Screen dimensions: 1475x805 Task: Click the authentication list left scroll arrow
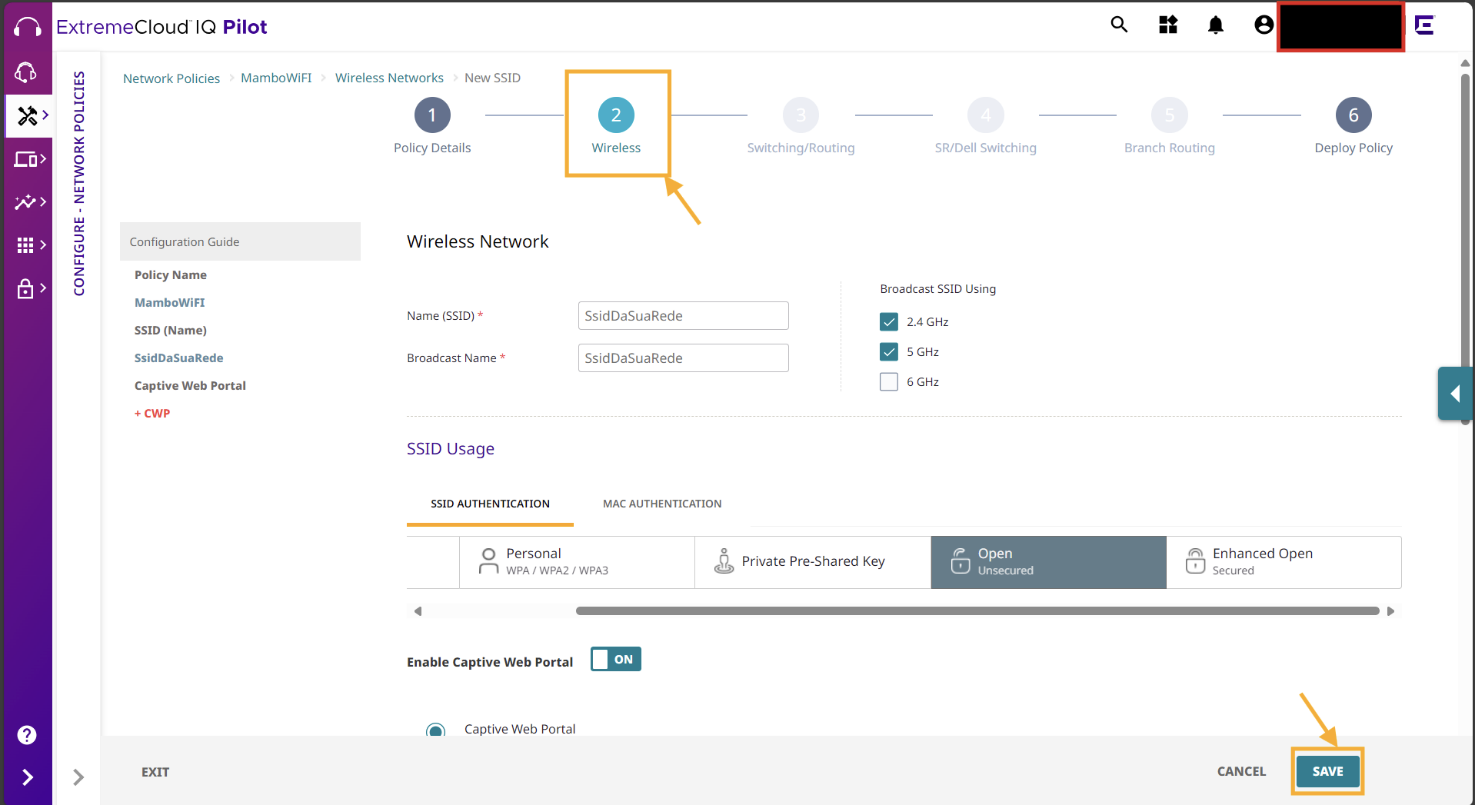[x=418, y=611]
